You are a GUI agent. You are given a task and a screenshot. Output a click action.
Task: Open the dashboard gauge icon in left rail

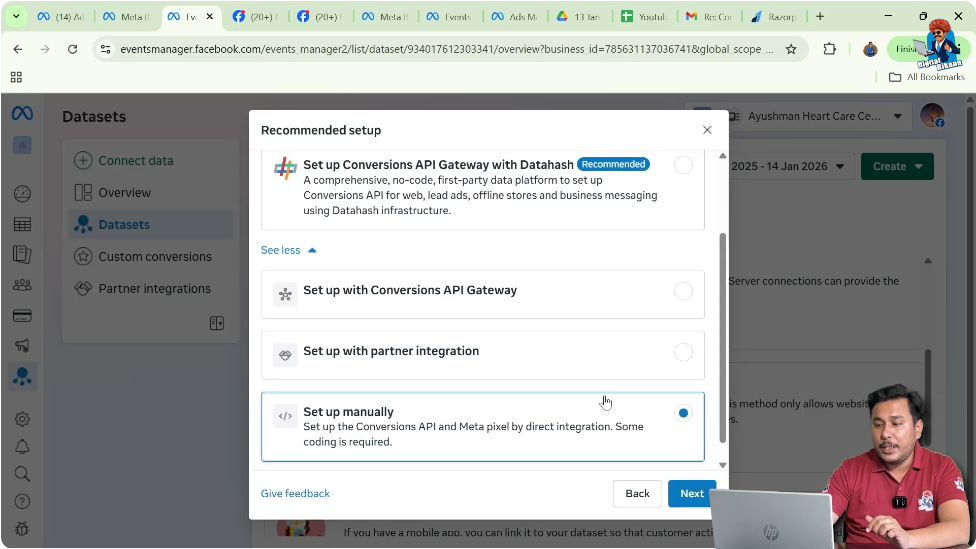coord(22,194)
